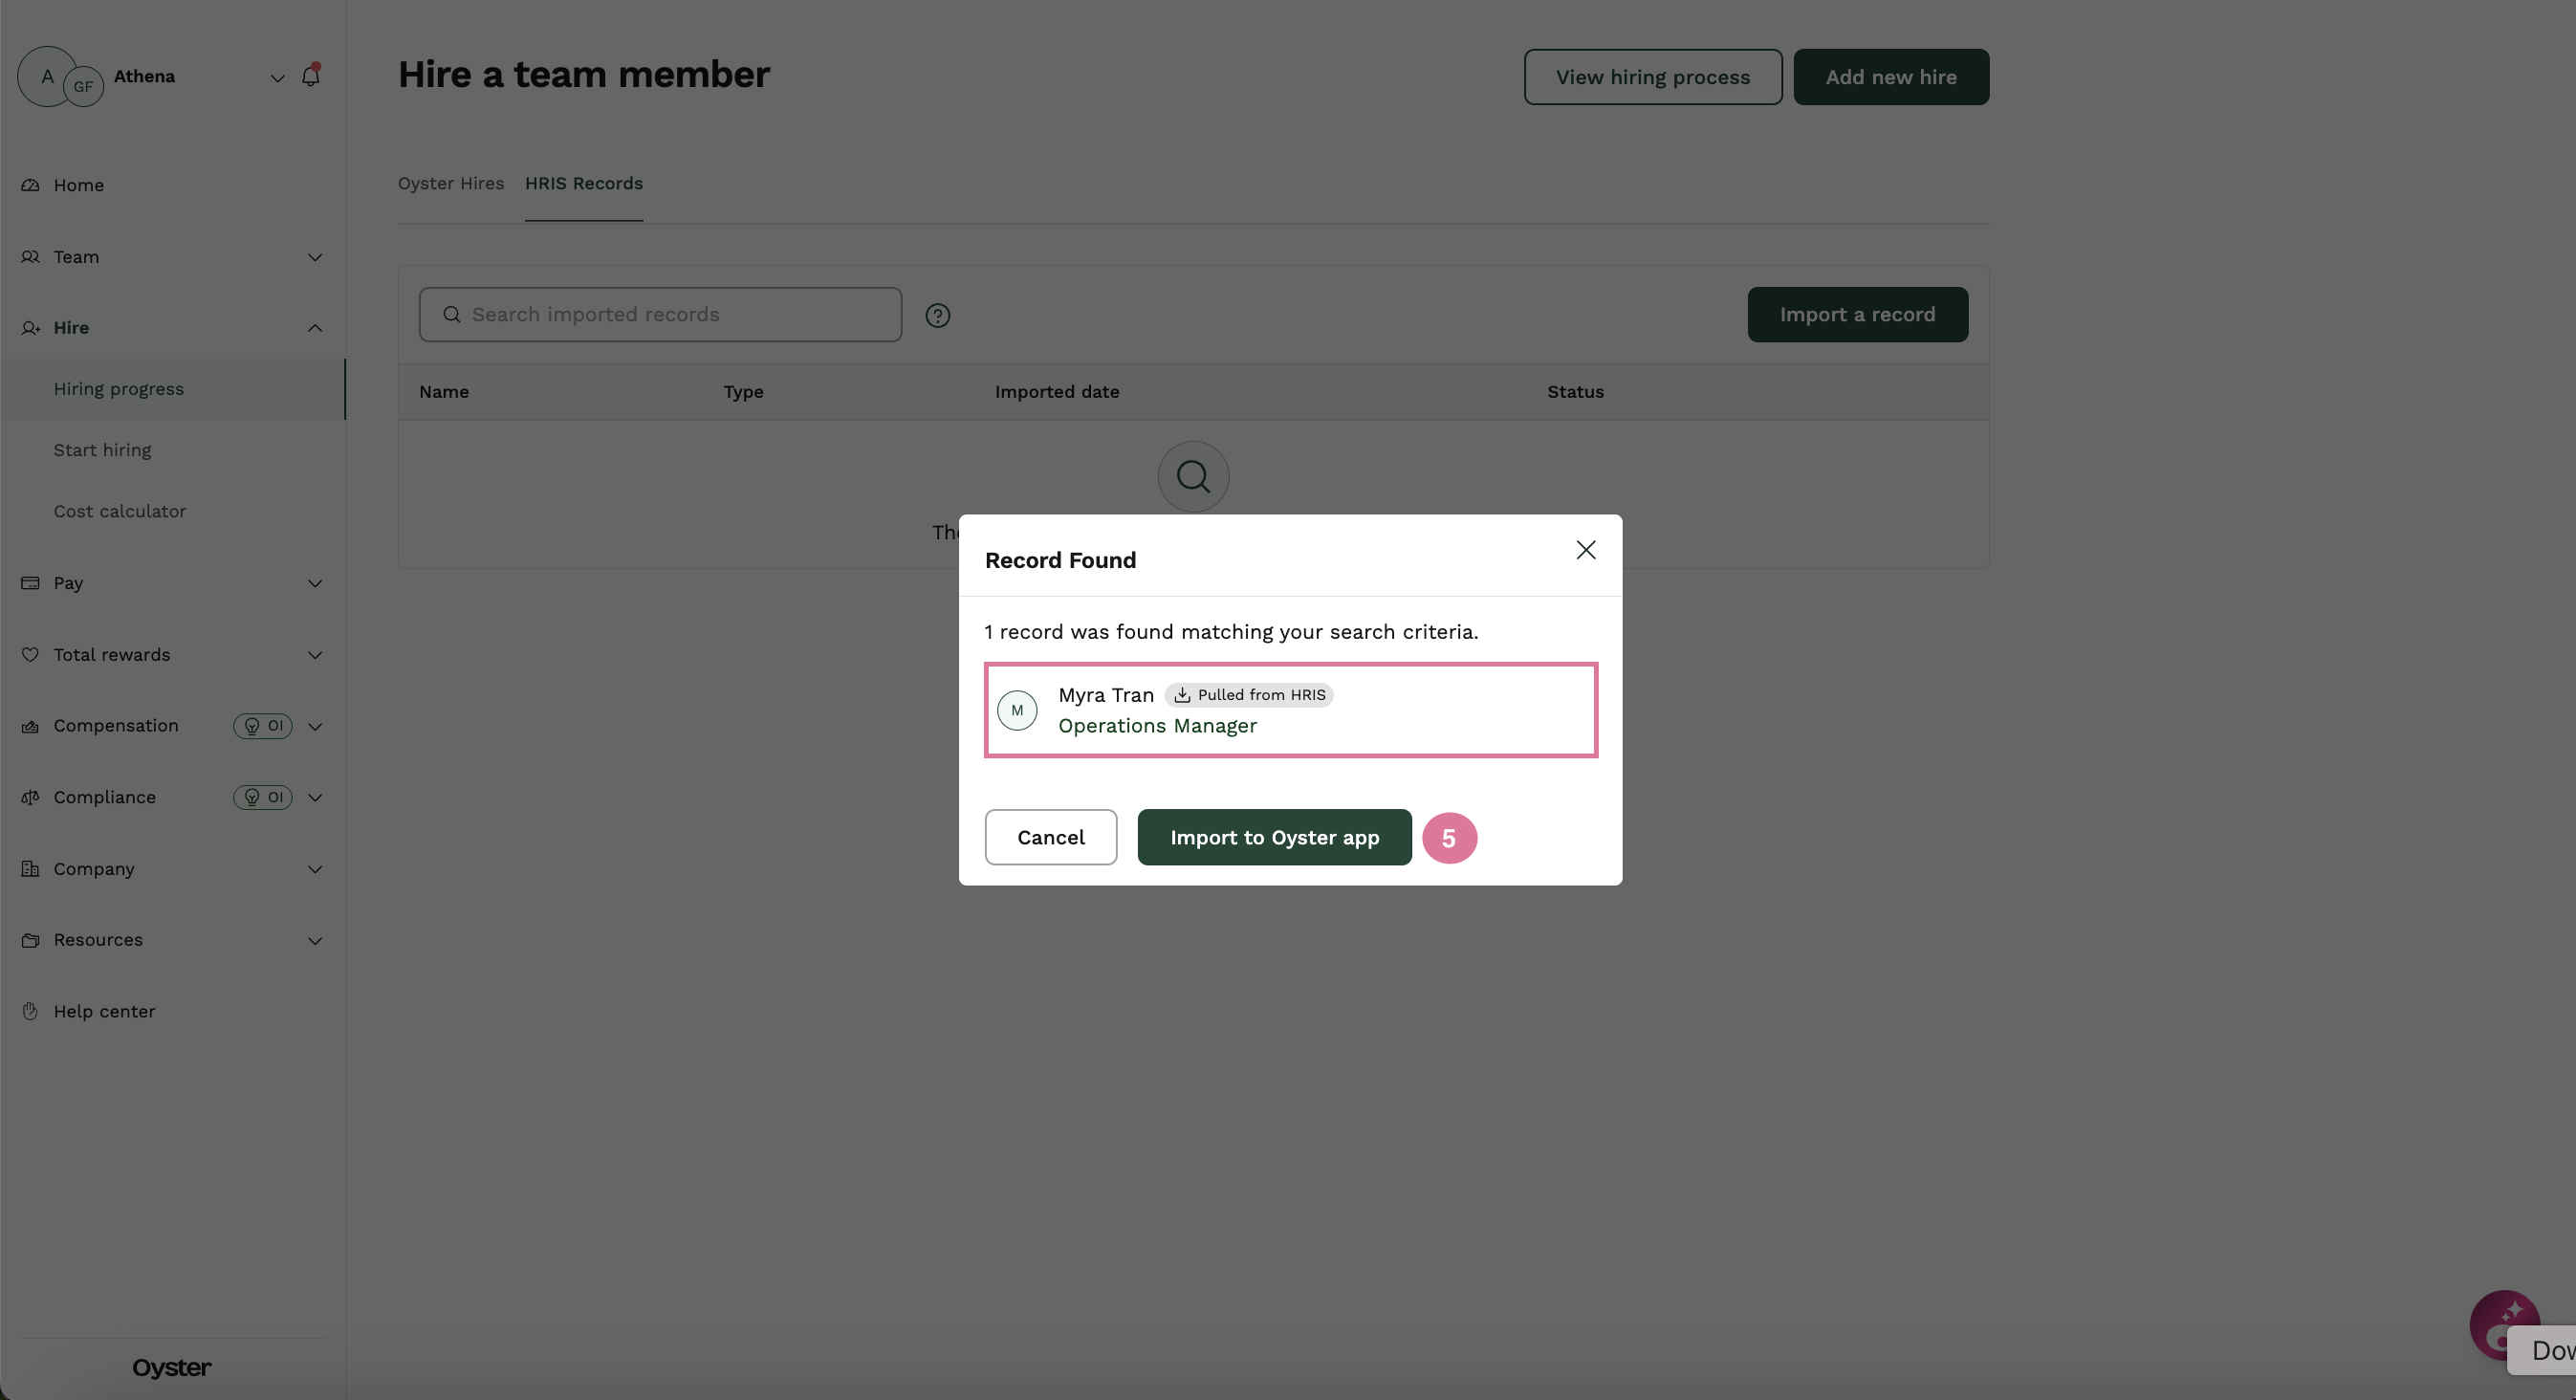Expand the Total rewards chevron
The image size is (2576, 1400).
[x=315, y=655]
